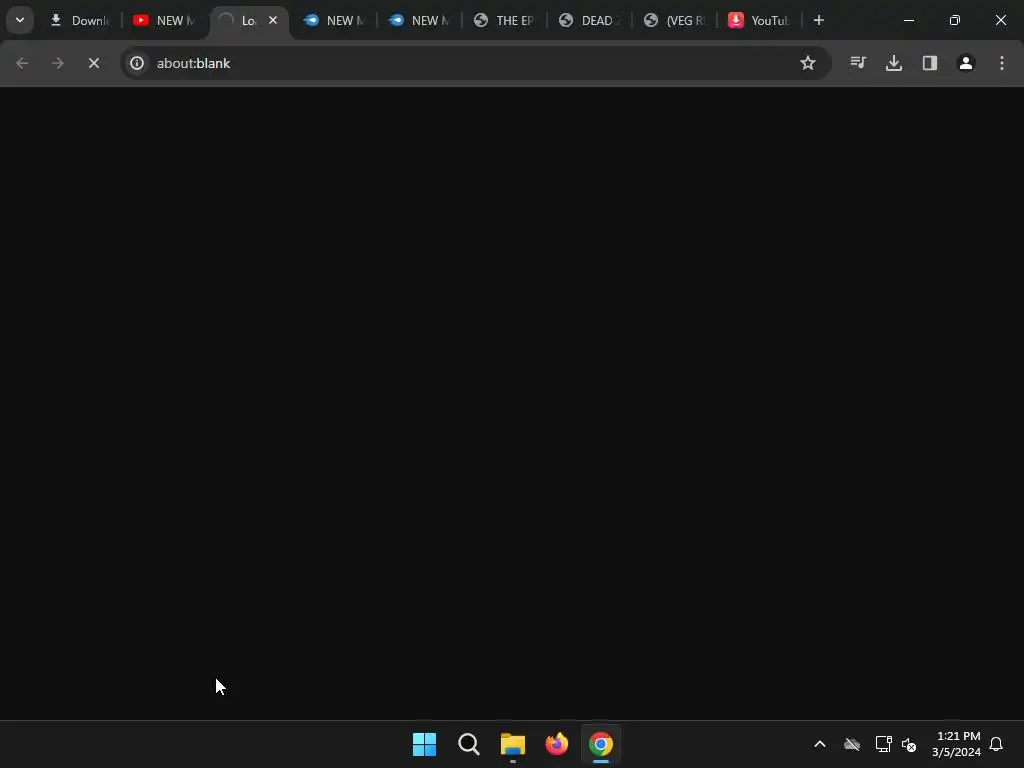Open network status tray icon

pyautogui.click(x=884, y=744)
